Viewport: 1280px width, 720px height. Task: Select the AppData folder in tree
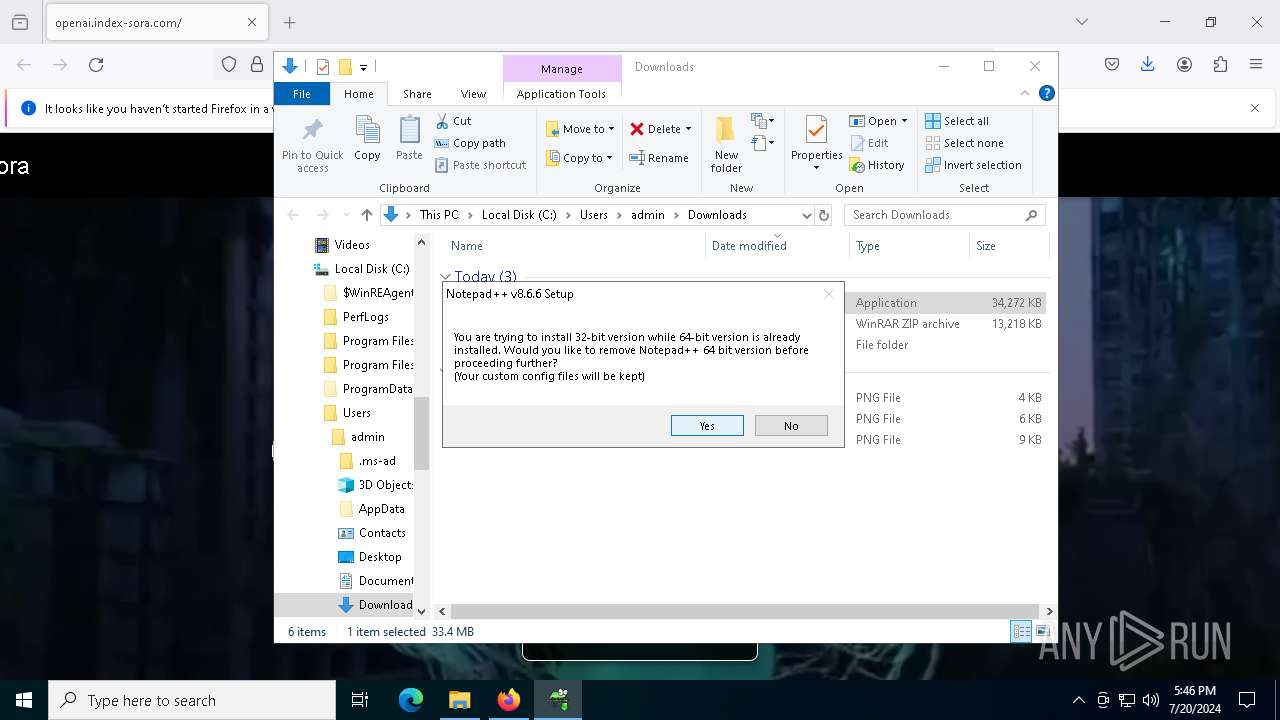click(x=381, y=509)
